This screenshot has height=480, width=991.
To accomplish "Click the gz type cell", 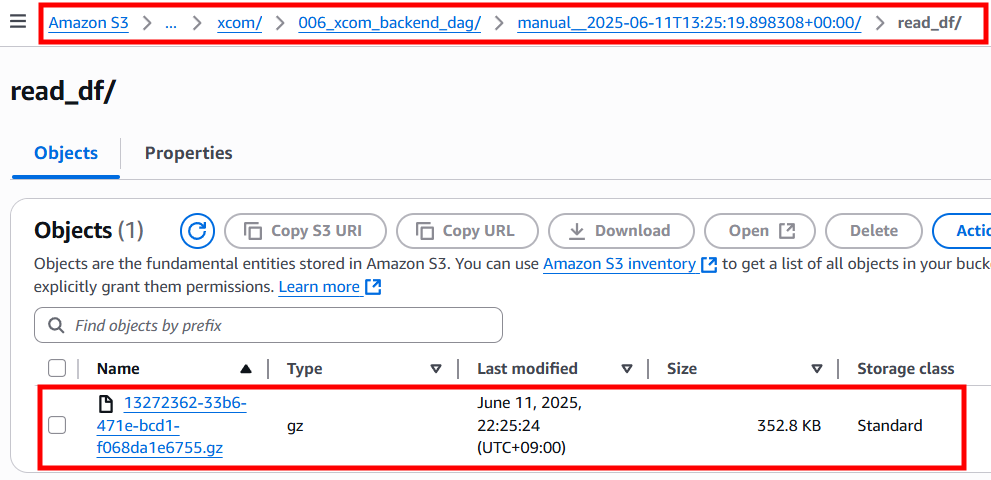I will (x=295, y=427).
